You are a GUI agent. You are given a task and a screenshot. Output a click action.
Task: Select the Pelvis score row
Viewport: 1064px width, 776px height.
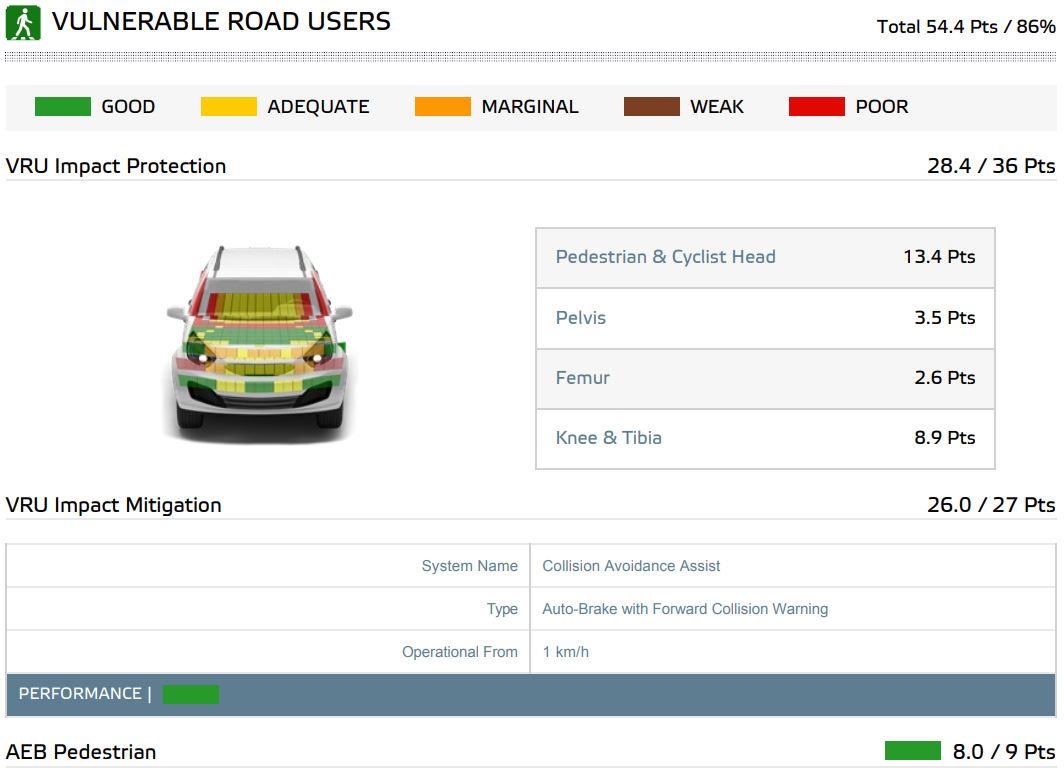[x=765, y=318]
